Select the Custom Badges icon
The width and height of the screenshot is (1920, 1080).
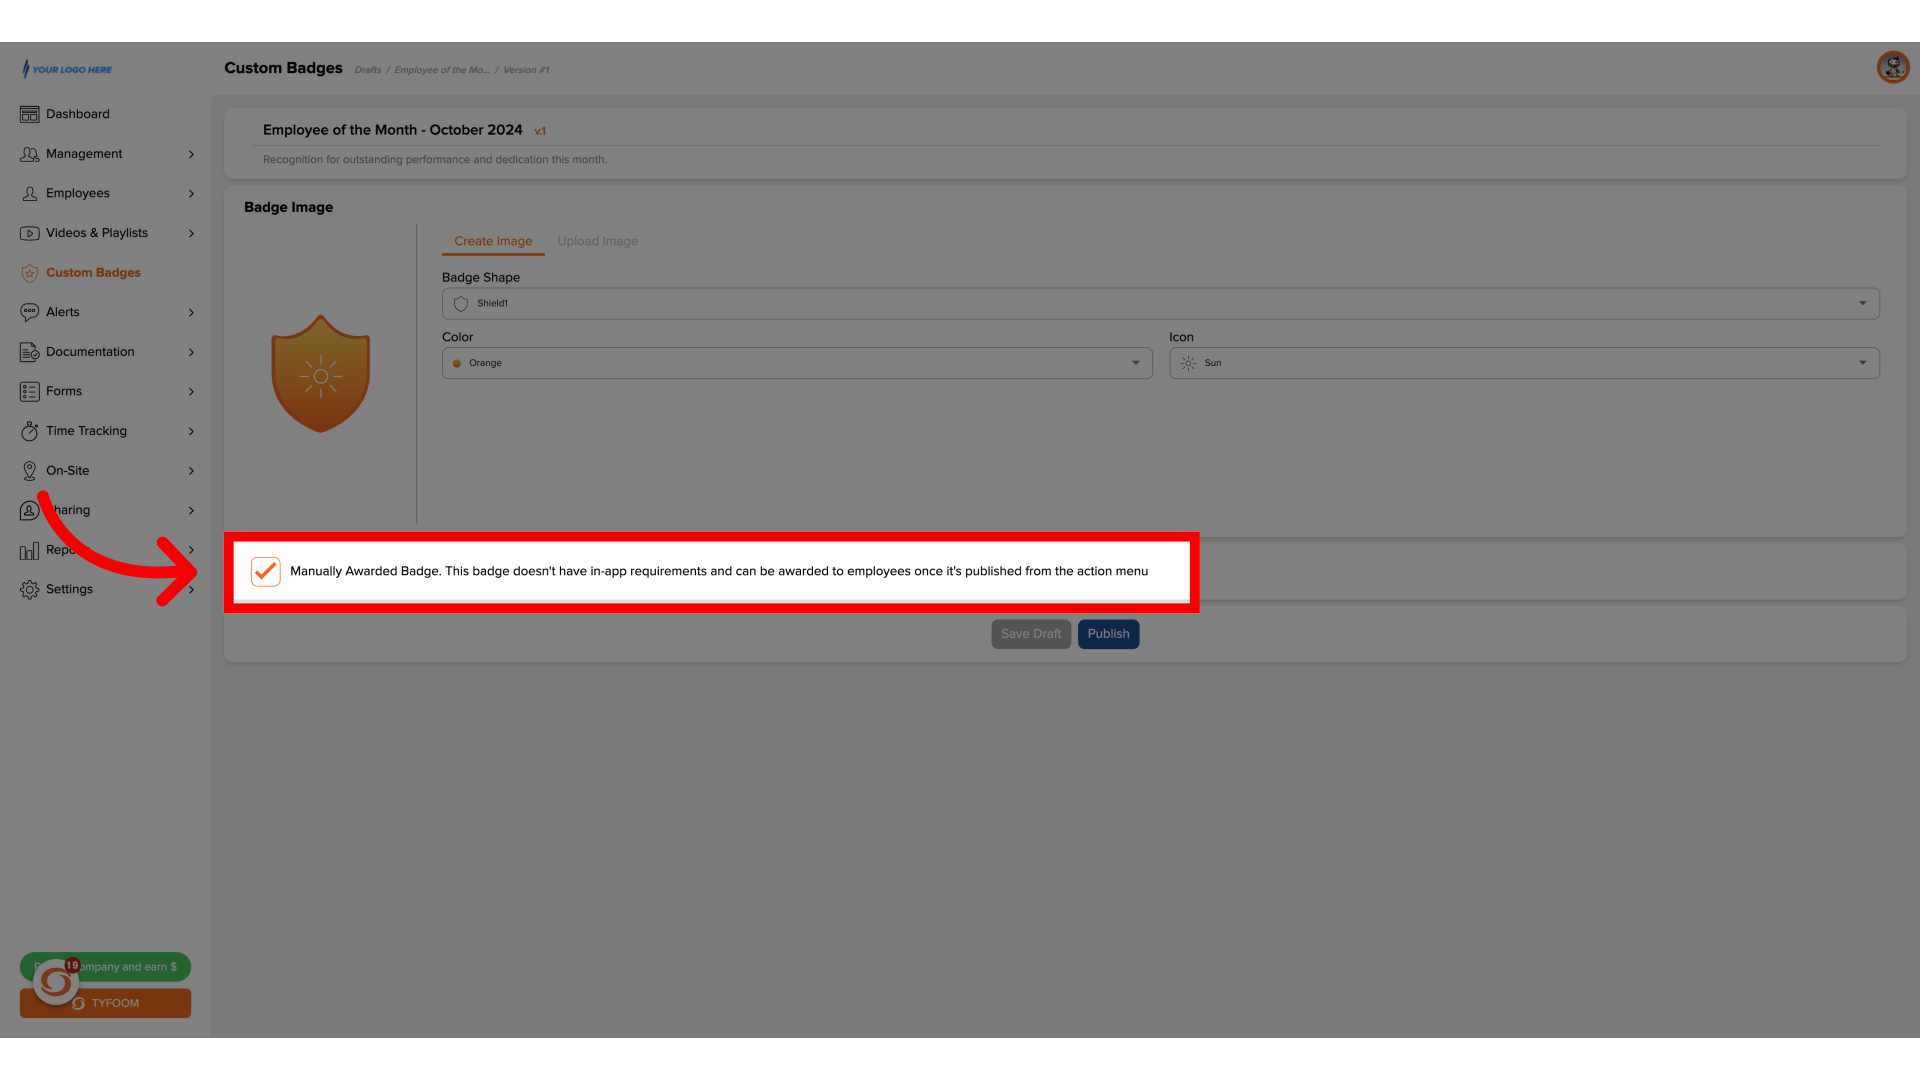pos(28,272)
